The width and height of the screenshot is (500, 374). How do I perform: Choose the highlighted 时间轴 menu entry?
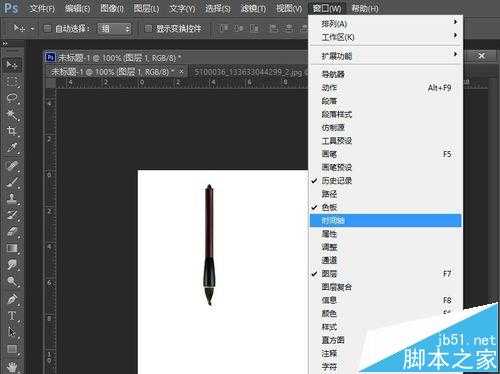[x=386, y=220]
